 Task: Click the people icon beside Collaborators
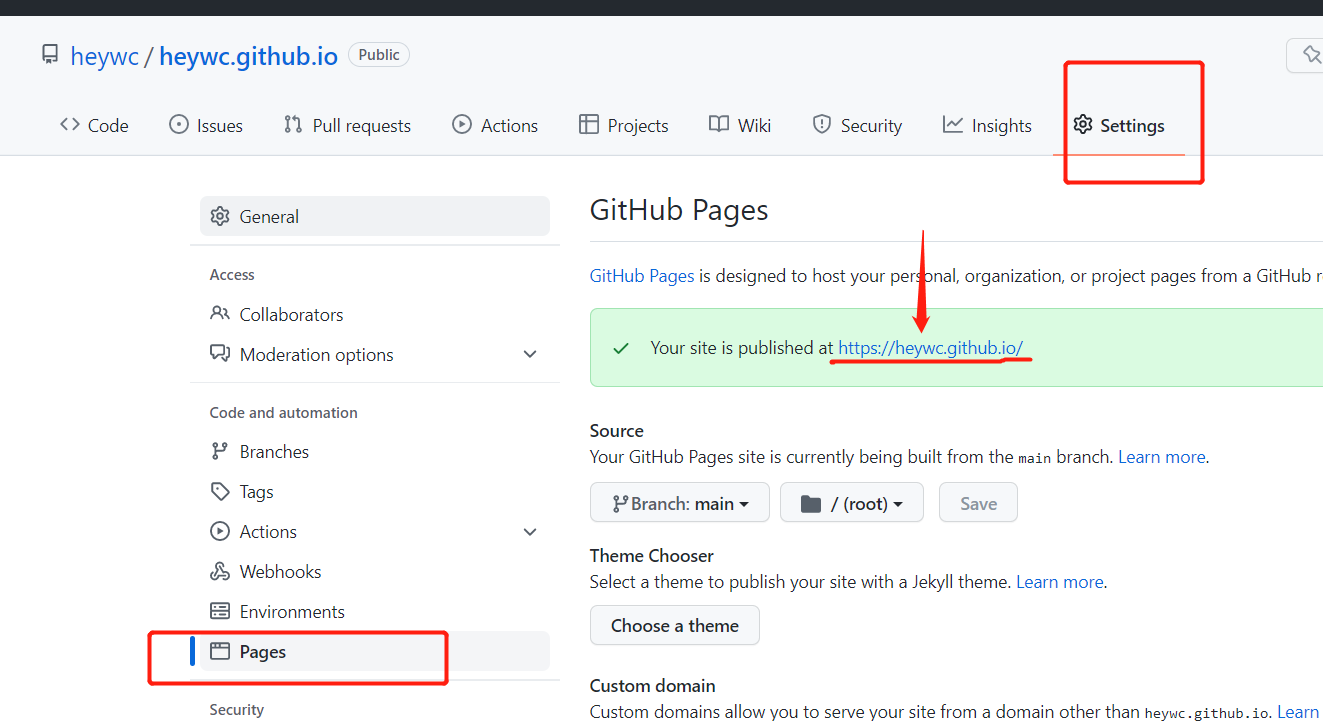click(x=220, y=313)
